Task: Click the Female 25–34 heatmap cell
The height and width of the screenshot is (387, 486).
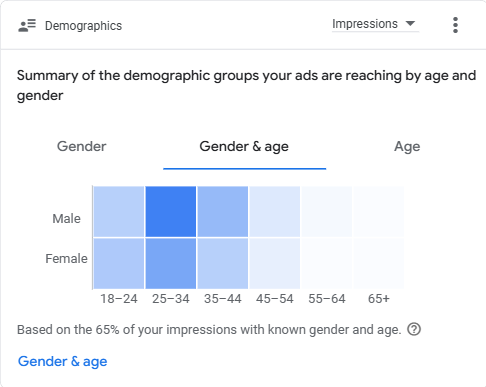Action: point(171,263)
